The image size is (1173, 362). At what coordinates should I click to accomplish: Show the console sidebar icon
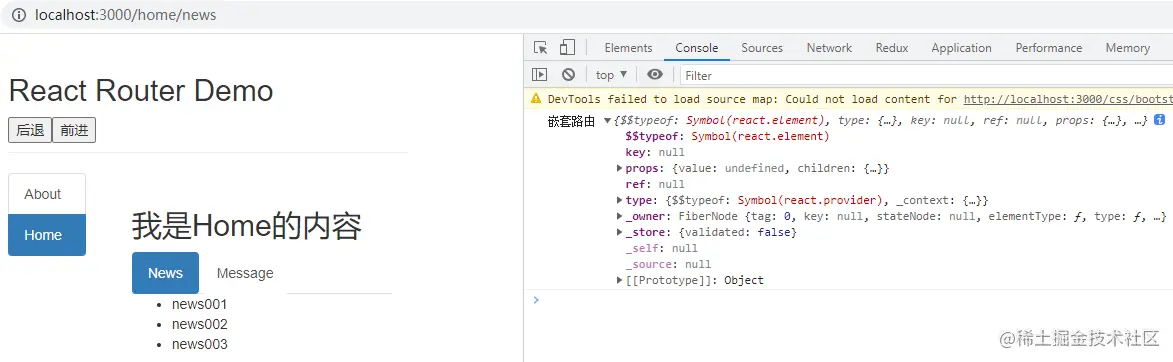(539, 75)
